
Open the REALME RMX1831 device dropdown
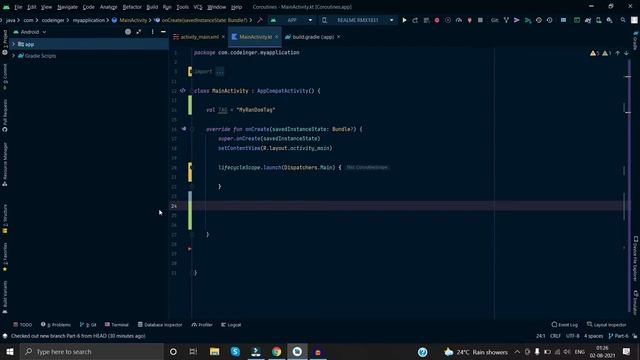point(358,20)
